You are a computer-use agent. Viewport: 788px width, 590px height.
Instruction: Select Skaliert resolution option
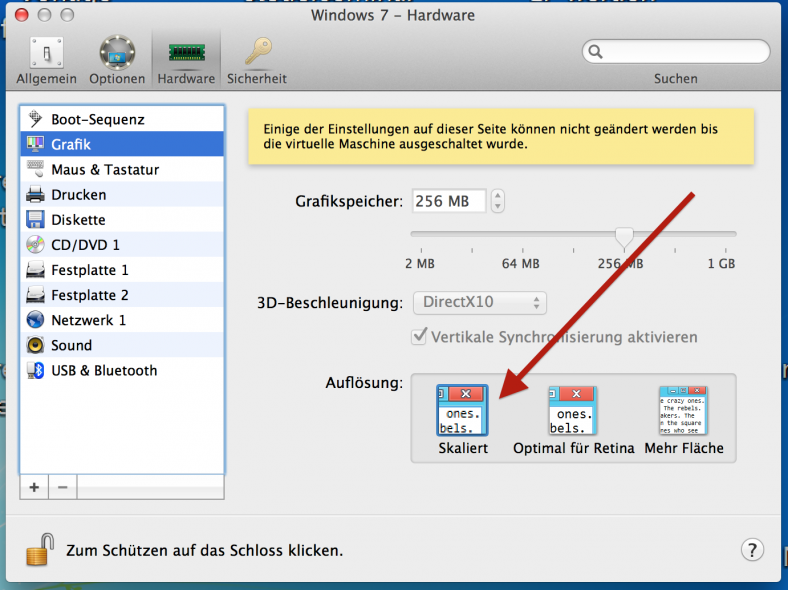(463, 420)
